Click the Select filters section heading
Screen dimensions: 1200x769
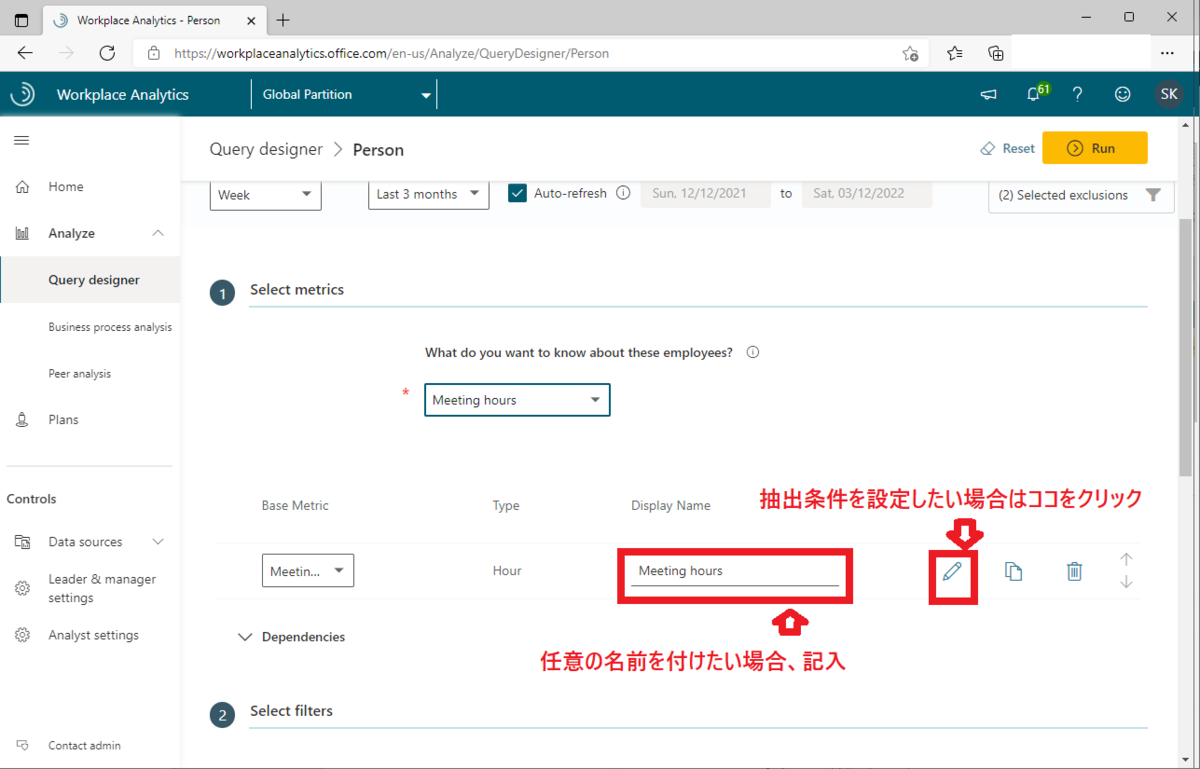291,710
